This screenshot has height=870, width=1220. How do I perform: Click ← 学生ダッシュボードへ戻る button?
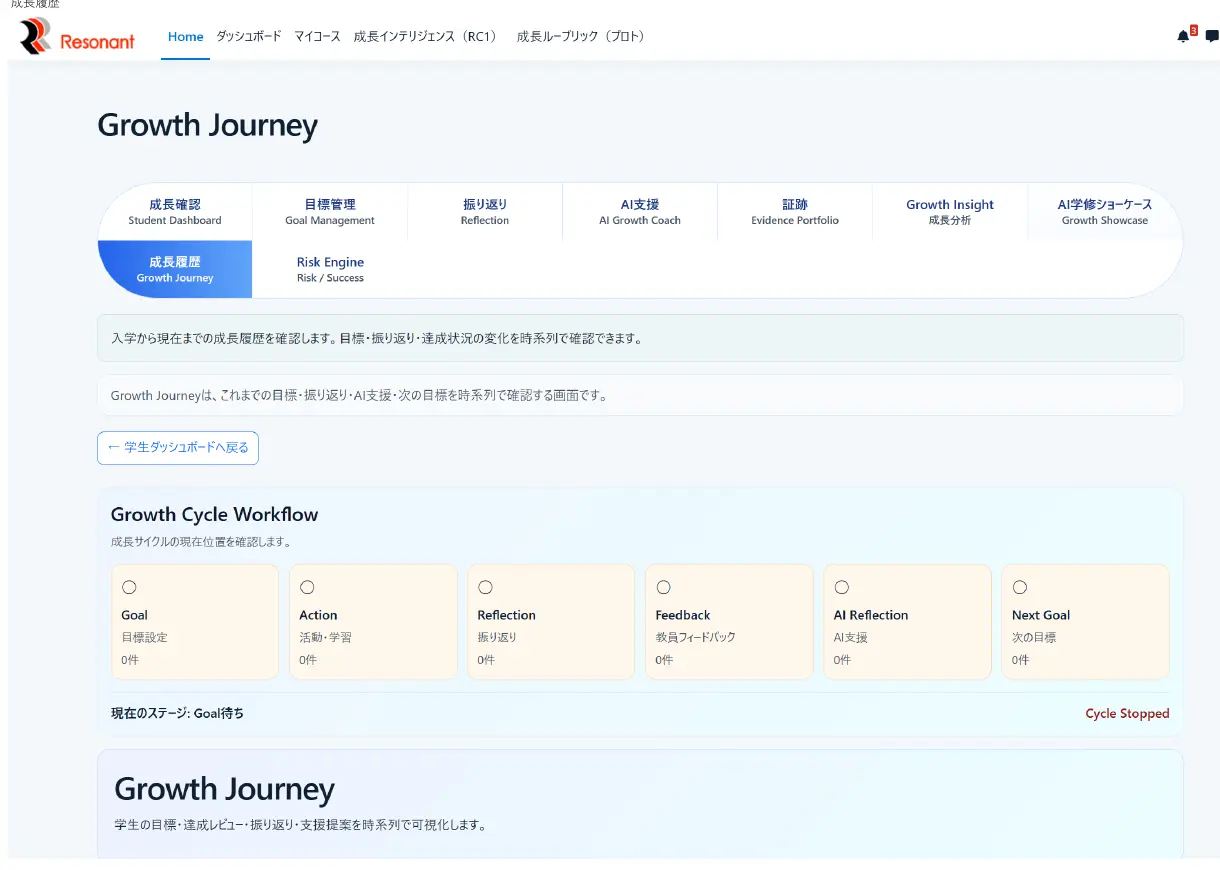click(178, 448)
